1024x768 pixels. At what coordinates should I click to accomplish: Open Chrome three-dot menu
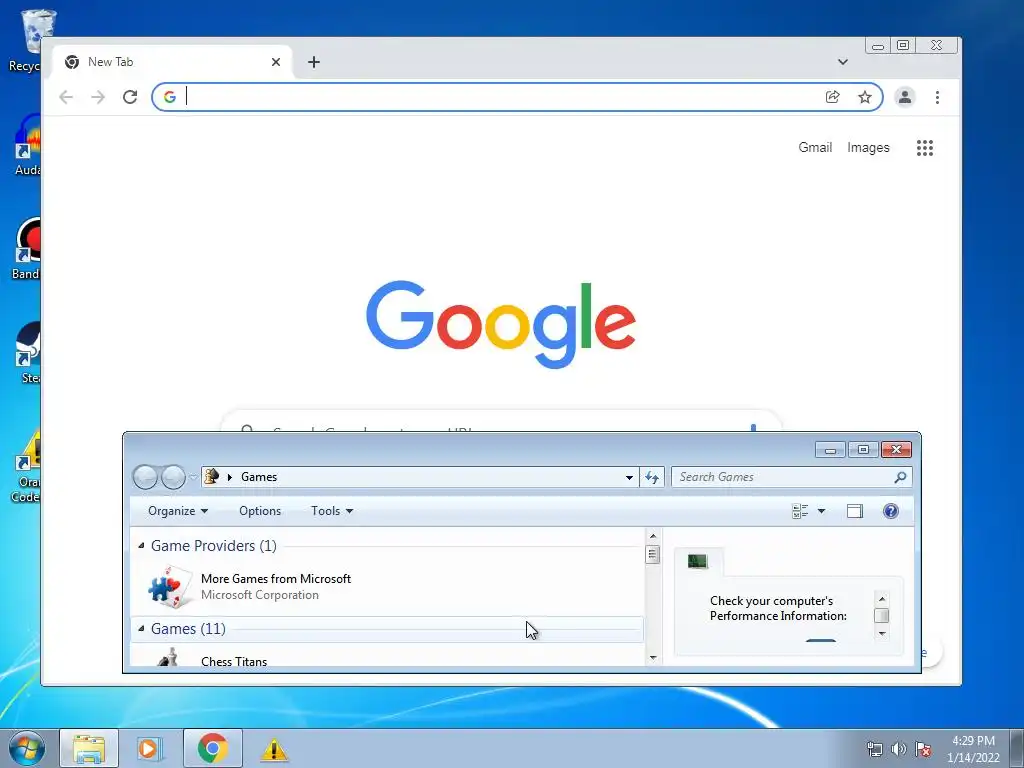click(937, 97)
